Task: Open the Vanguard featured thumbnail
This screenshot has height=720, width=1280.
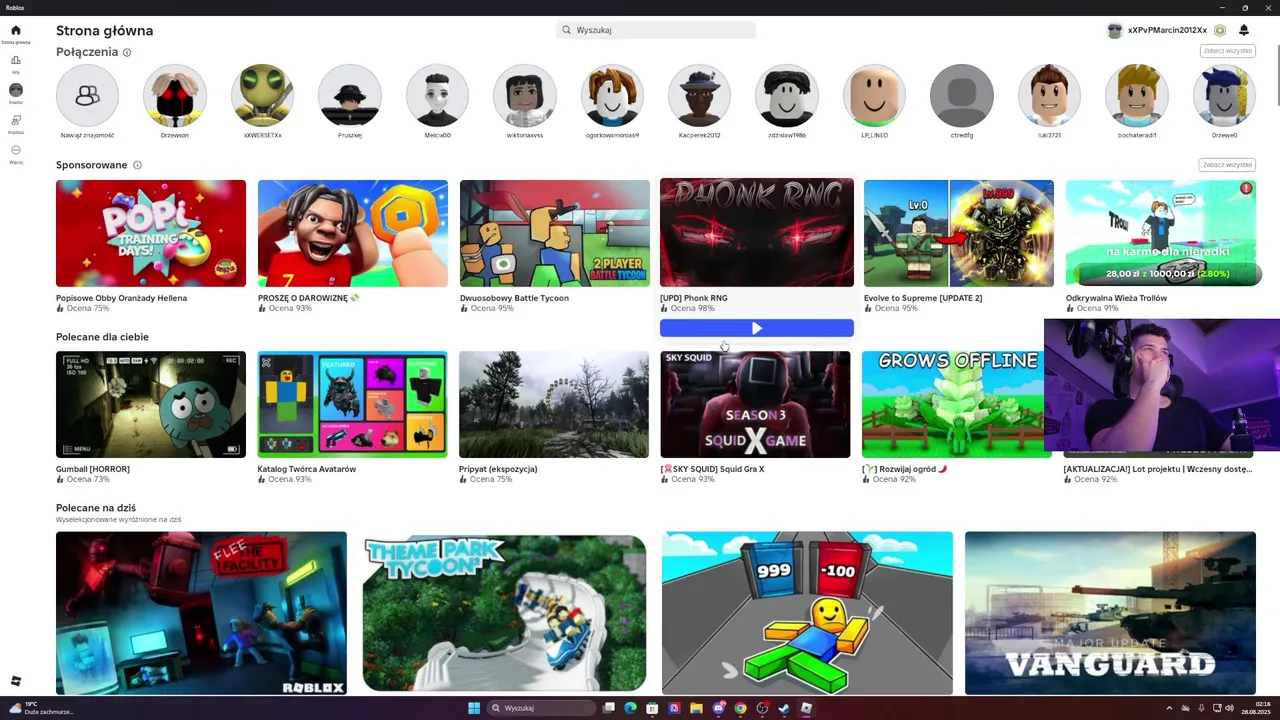Action: tap(1110, 613)
